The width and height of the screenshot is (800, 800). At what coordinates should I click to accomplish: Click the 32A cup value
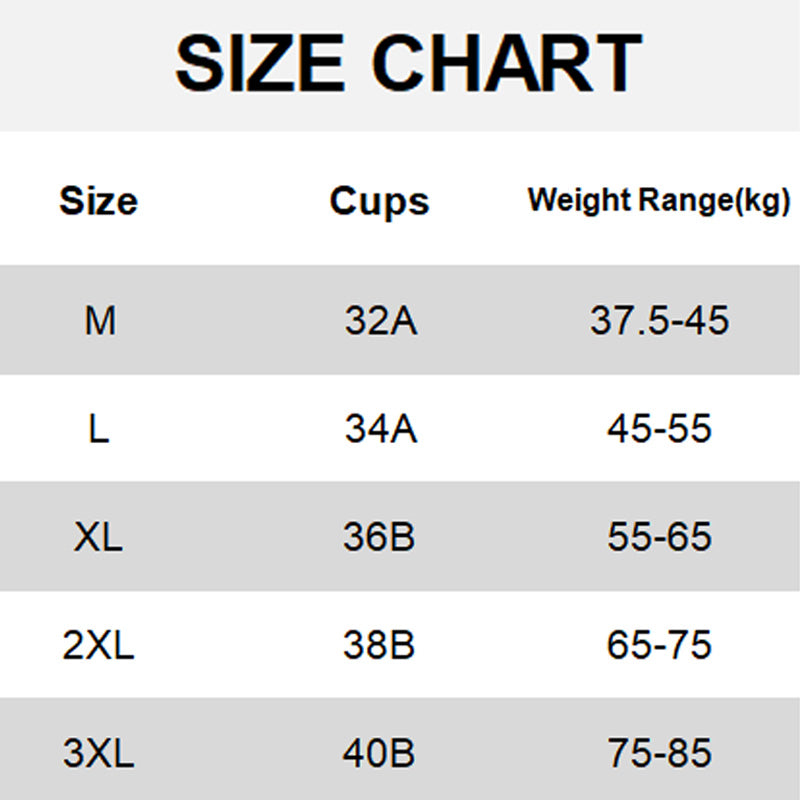(x=380, y=321)
